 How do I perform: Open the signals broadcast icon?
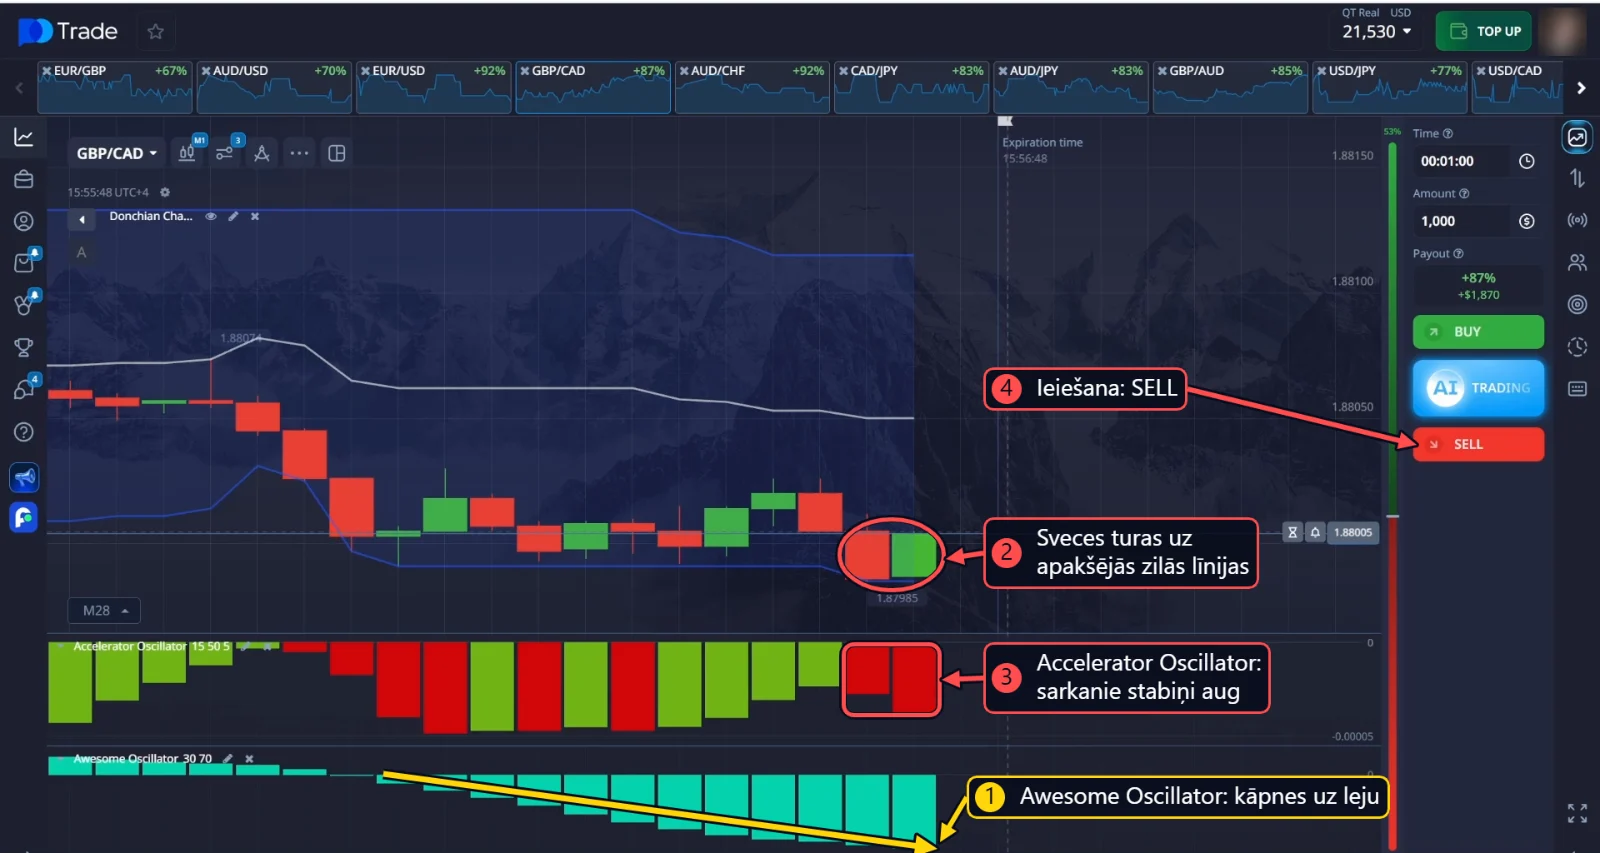pos(1577,220)
